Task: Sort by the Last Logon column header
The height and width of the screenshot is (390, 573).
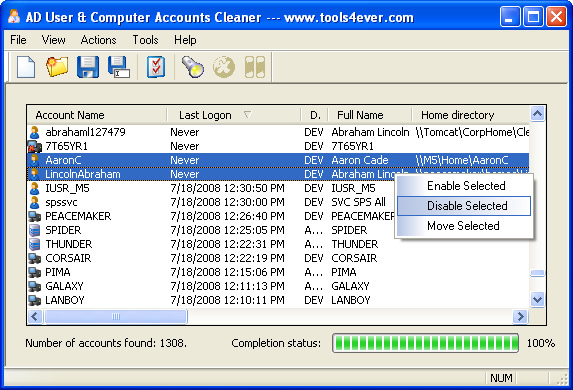Action: 234,115
